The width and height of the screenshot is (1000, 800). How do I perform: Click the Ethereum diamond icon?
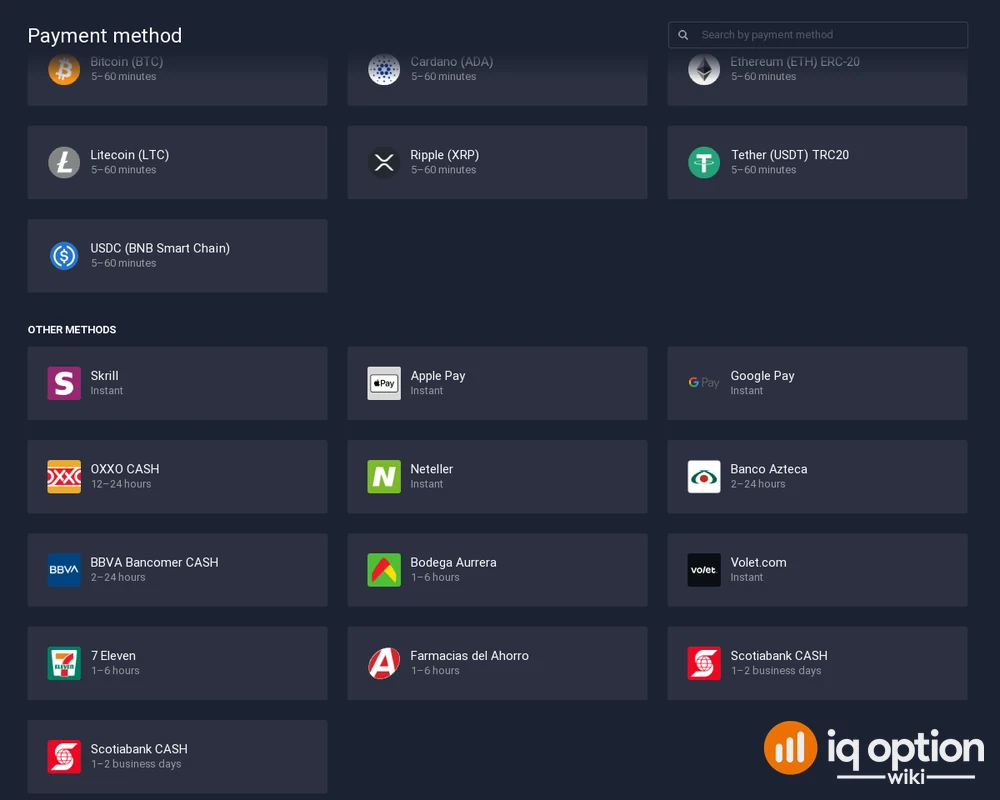click(704, 69)
